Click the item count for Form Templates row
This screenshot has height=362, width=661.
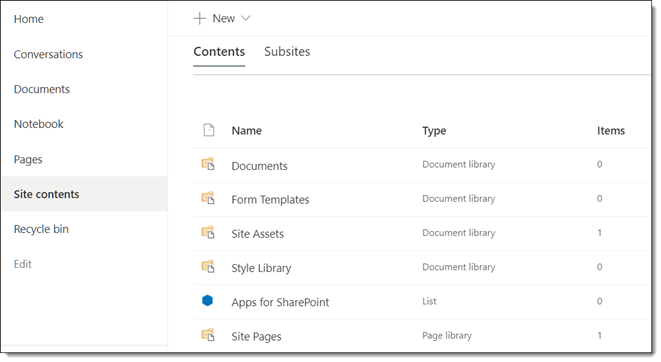click(599, 198)
